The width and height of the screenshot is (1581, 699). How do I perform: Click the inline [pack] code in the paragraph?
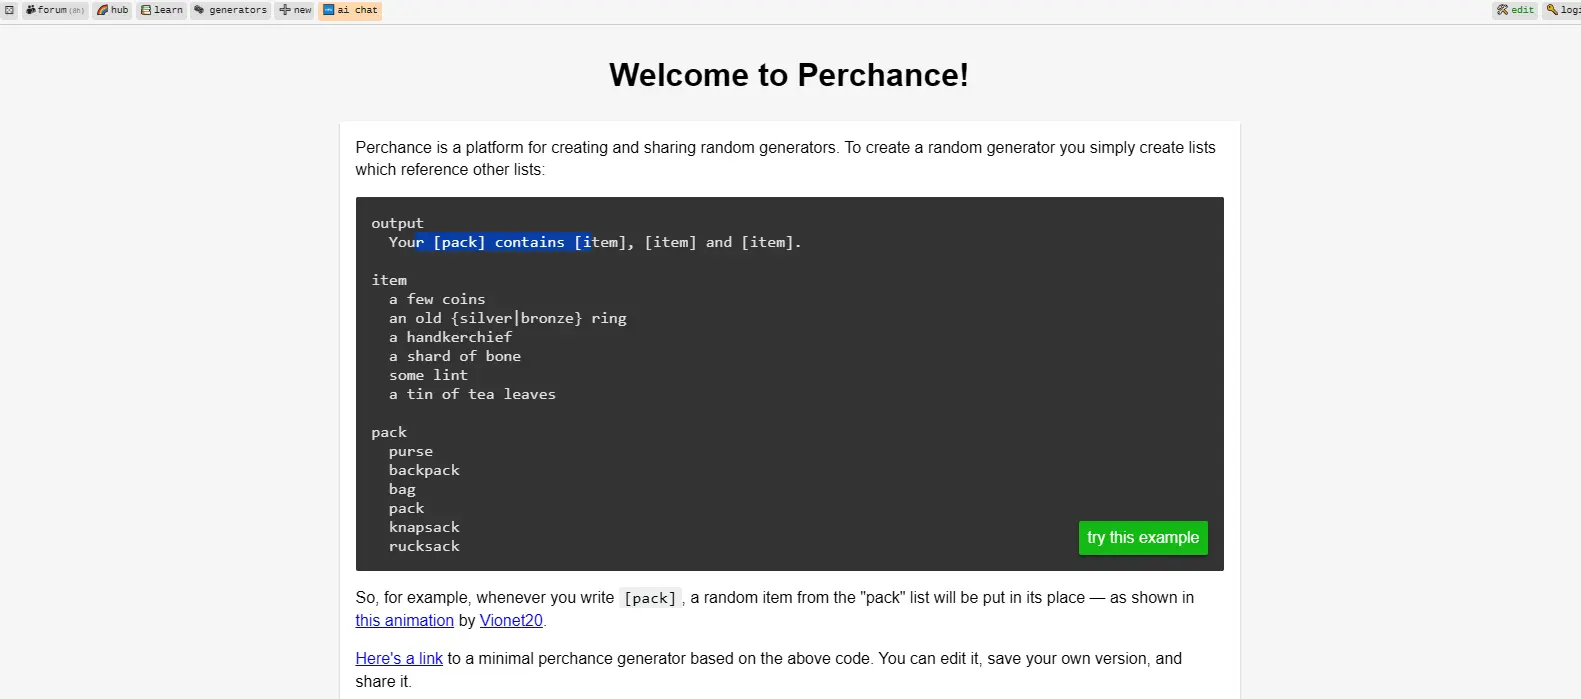(650, 598)
